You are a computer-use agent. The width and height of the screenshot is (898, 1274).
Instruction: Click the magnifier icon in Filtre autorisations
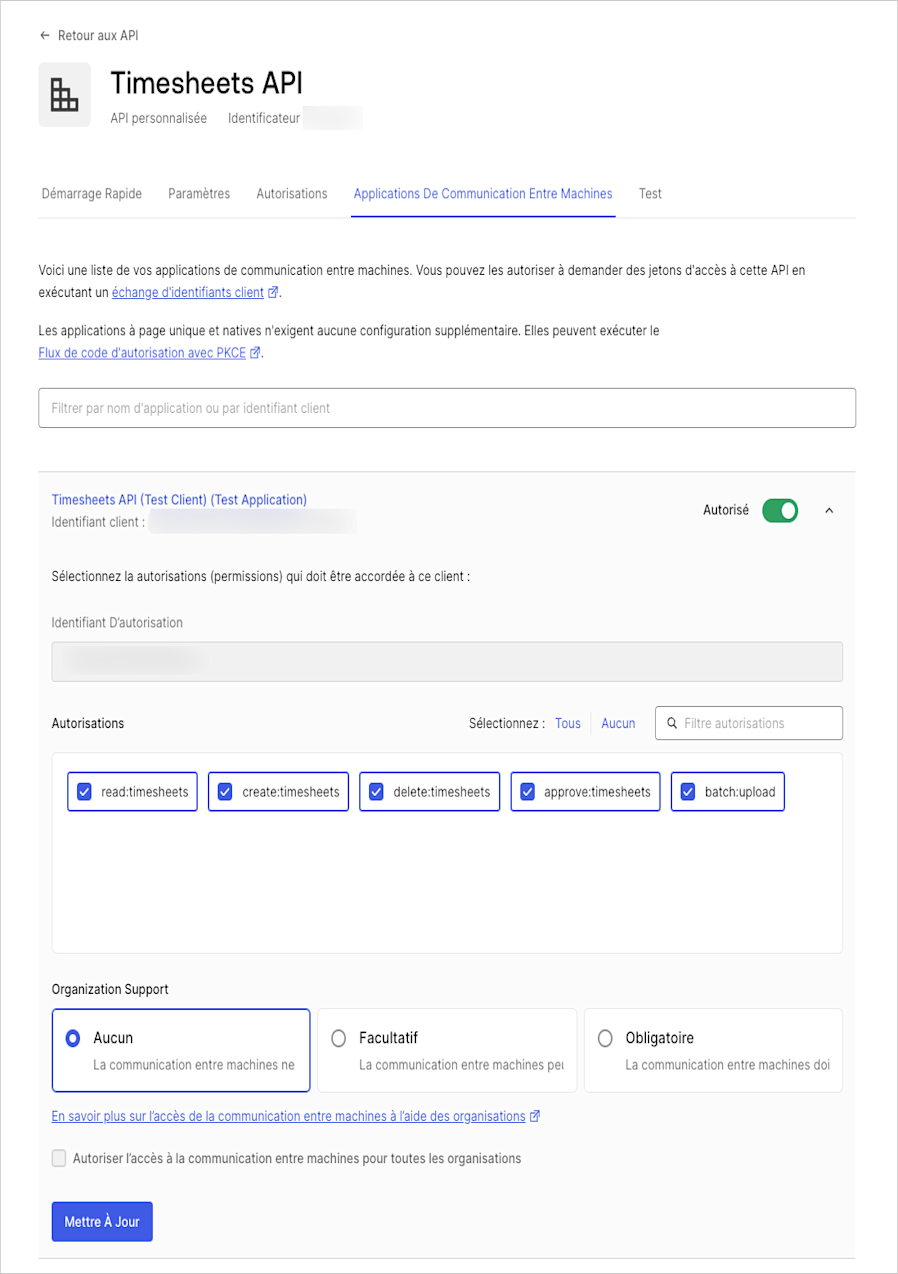pos(672,723)
